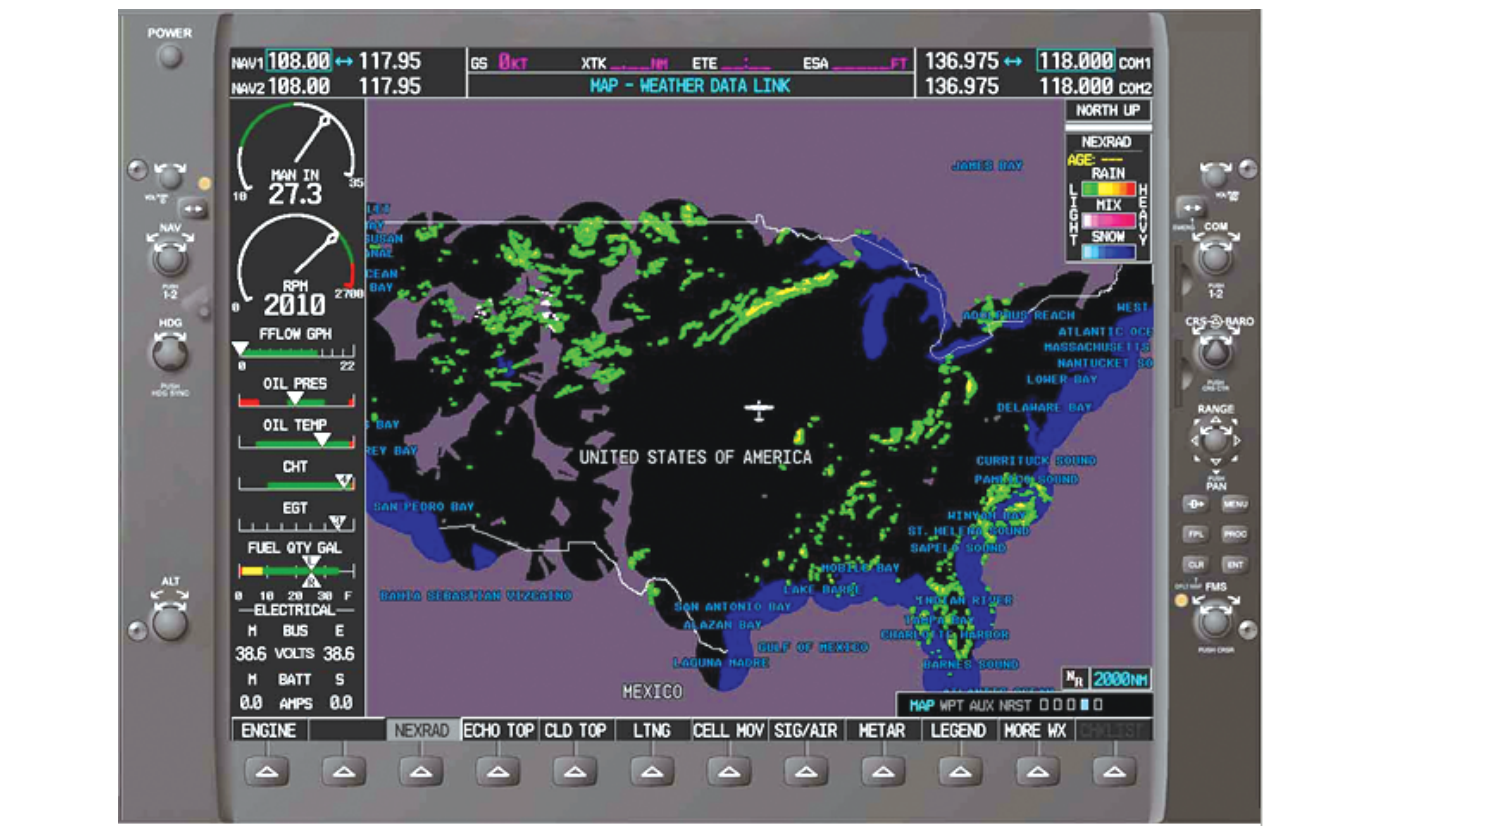Select the MORE WX softkey
This screenshot has height=838, width=1485.
[1035, 731]
